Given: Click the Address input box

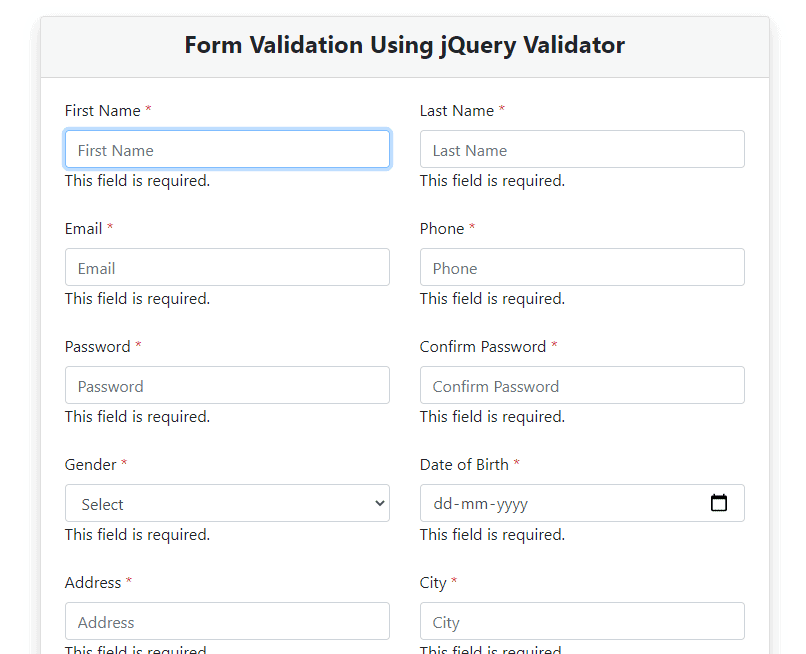Looking at the screenshot, I should (227, 621).
